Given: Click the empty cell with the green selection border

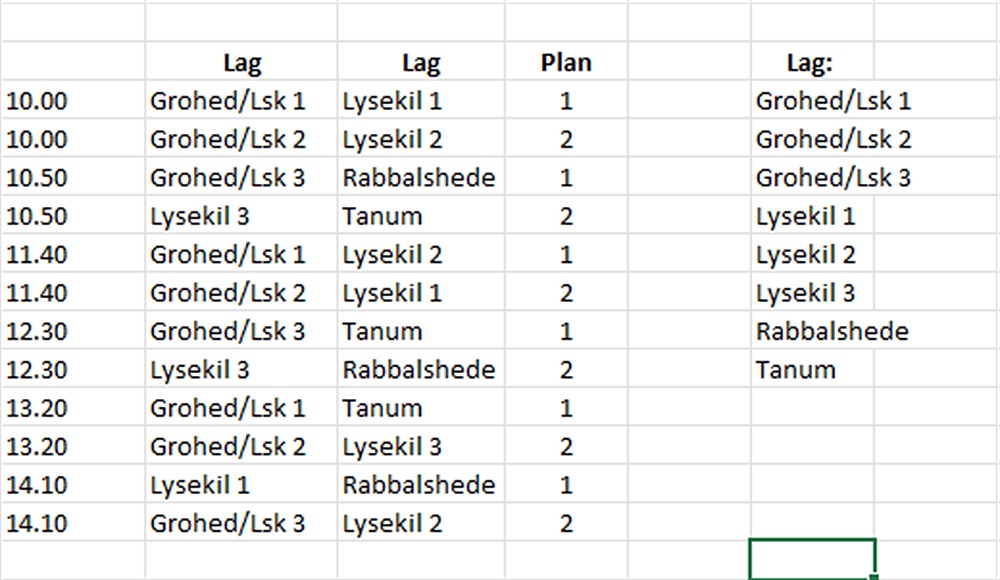Looking at the screenshot, I should (812, 558).
